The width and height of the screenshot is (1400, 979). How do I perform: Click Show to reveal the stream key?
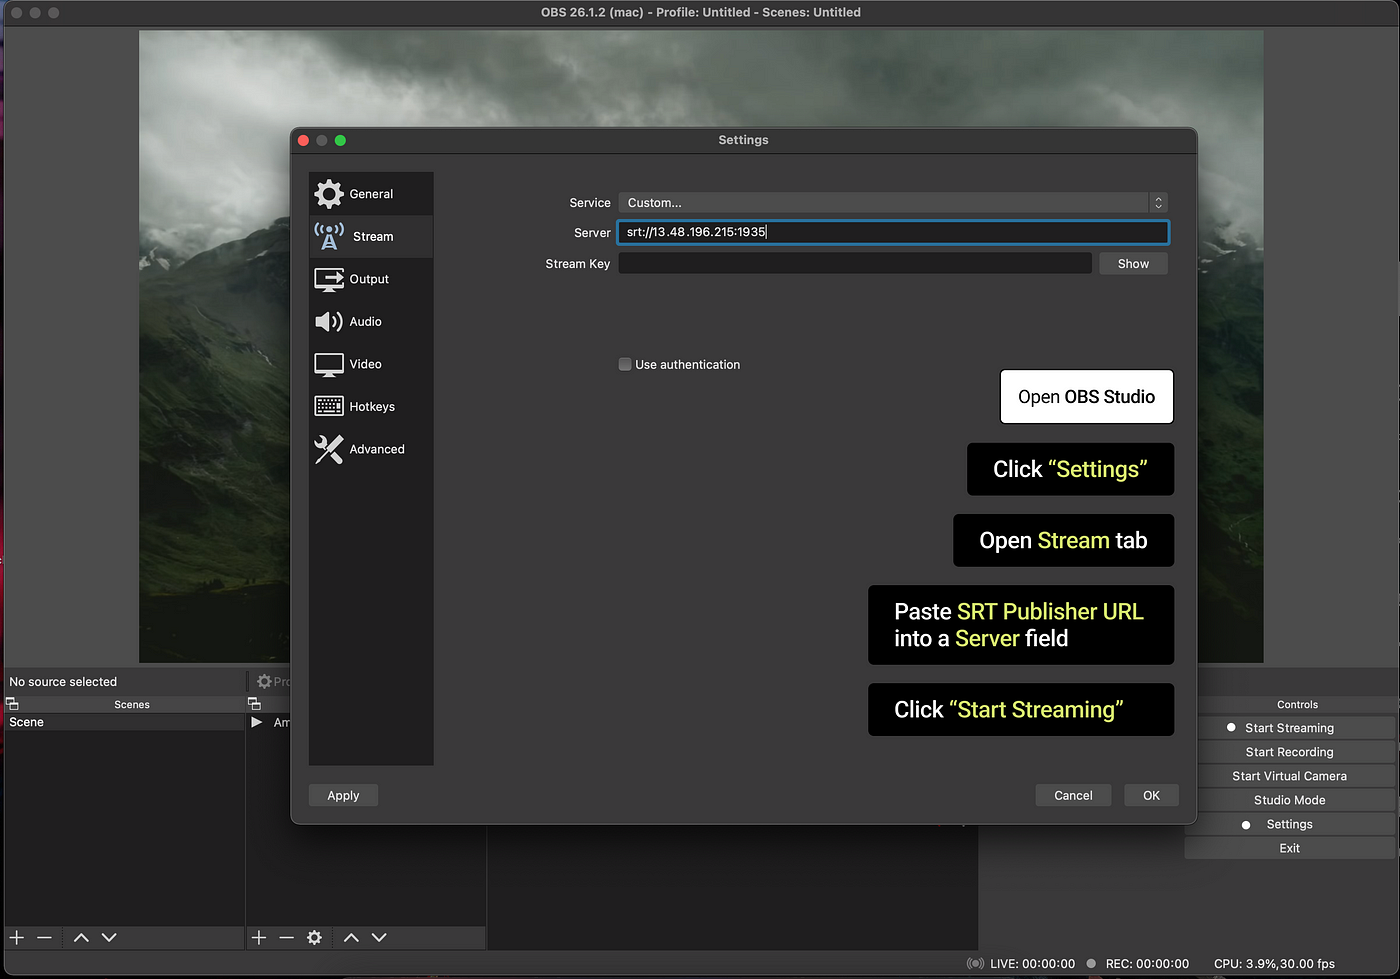pos(1133,264)
